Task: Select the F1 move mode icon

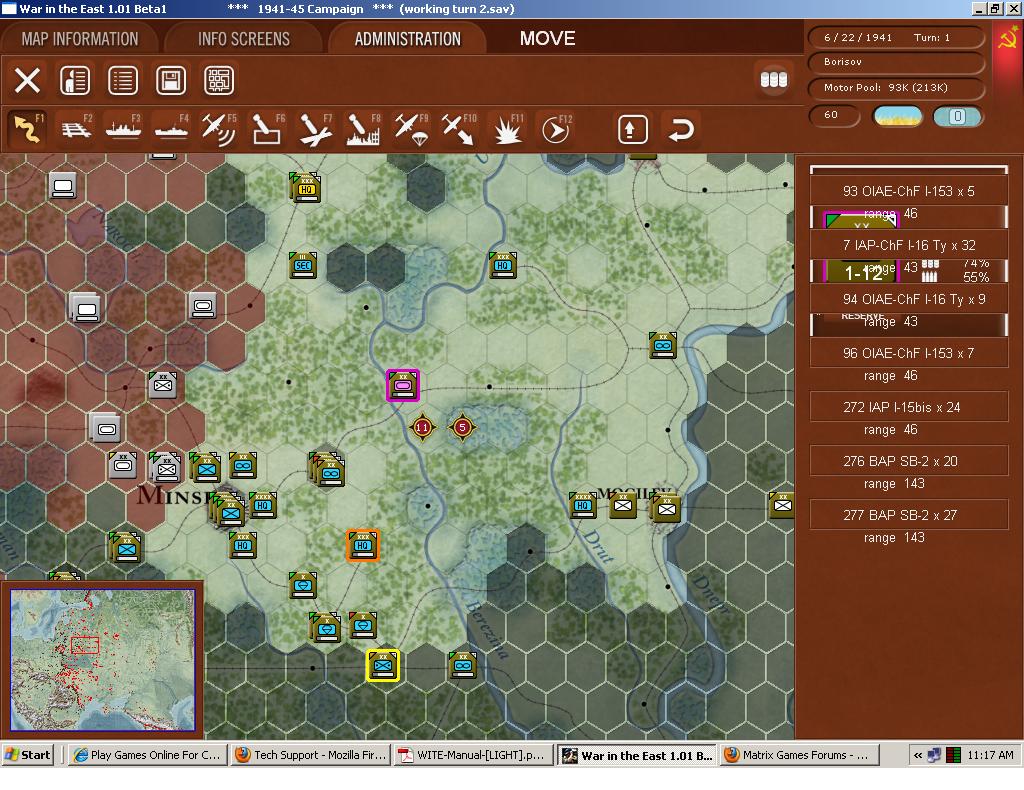Action: point(27,129)
